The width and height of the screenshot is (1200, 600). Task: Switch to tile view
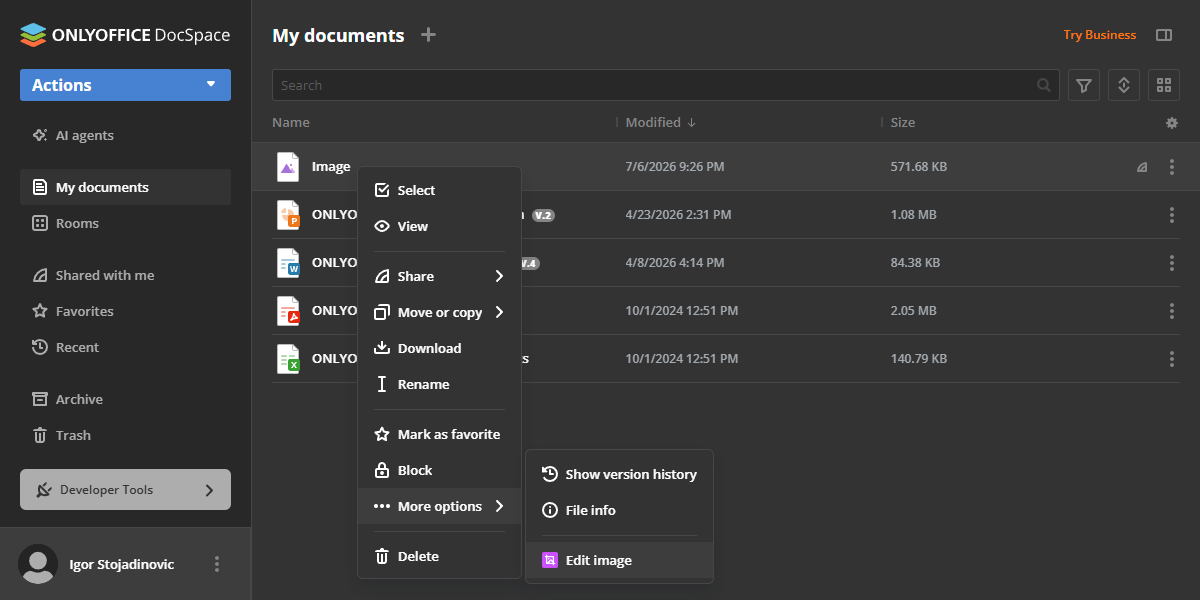(1164, 85)
